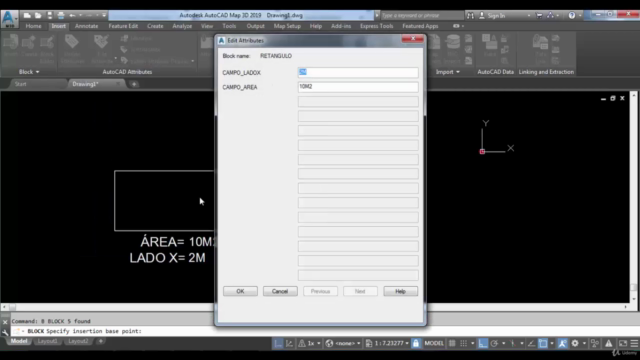Open the Annotate ribbon tab
640x360 pixels.
point(87,26)
